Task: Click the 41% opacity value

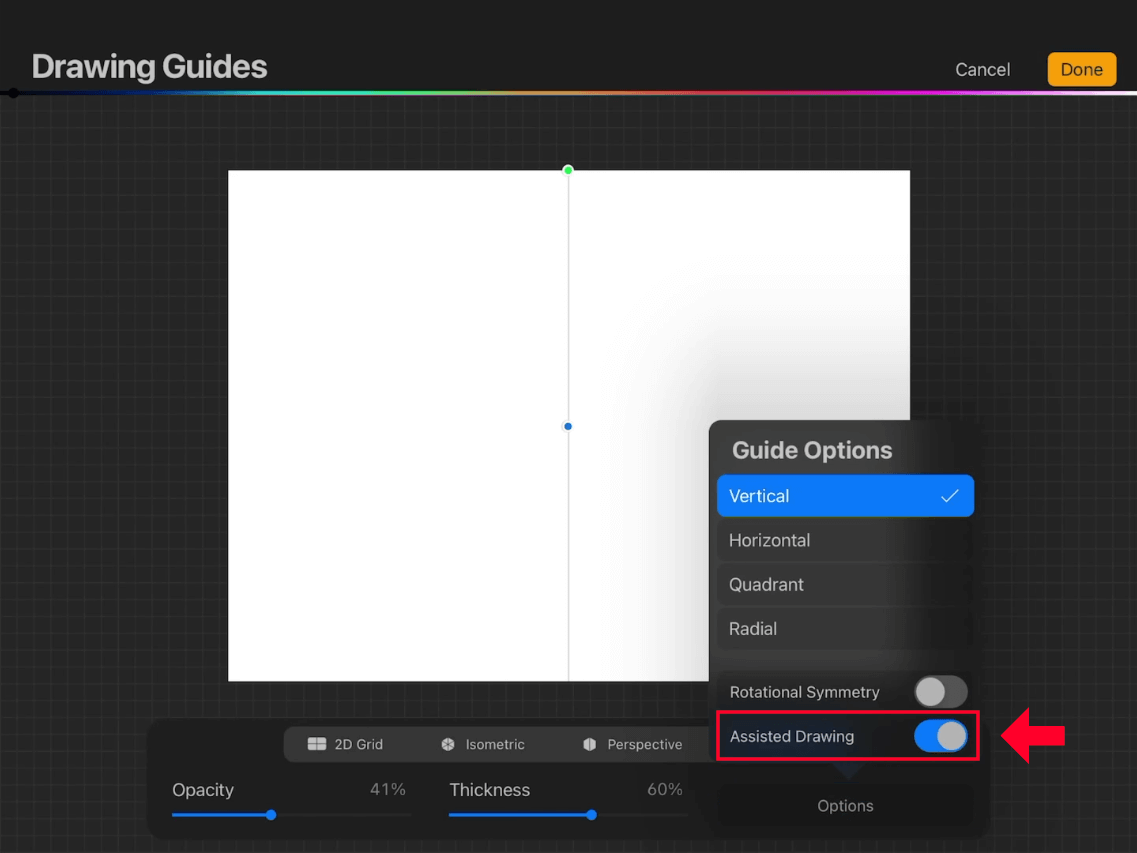Action: pos(387,789)
